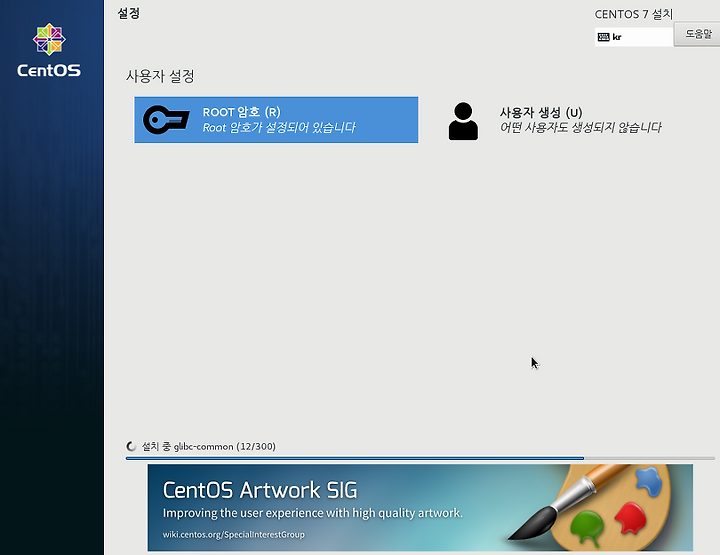The image size is (720, 555).
Task: Click the keyboard icon beside kr
Action: (604, 37)
